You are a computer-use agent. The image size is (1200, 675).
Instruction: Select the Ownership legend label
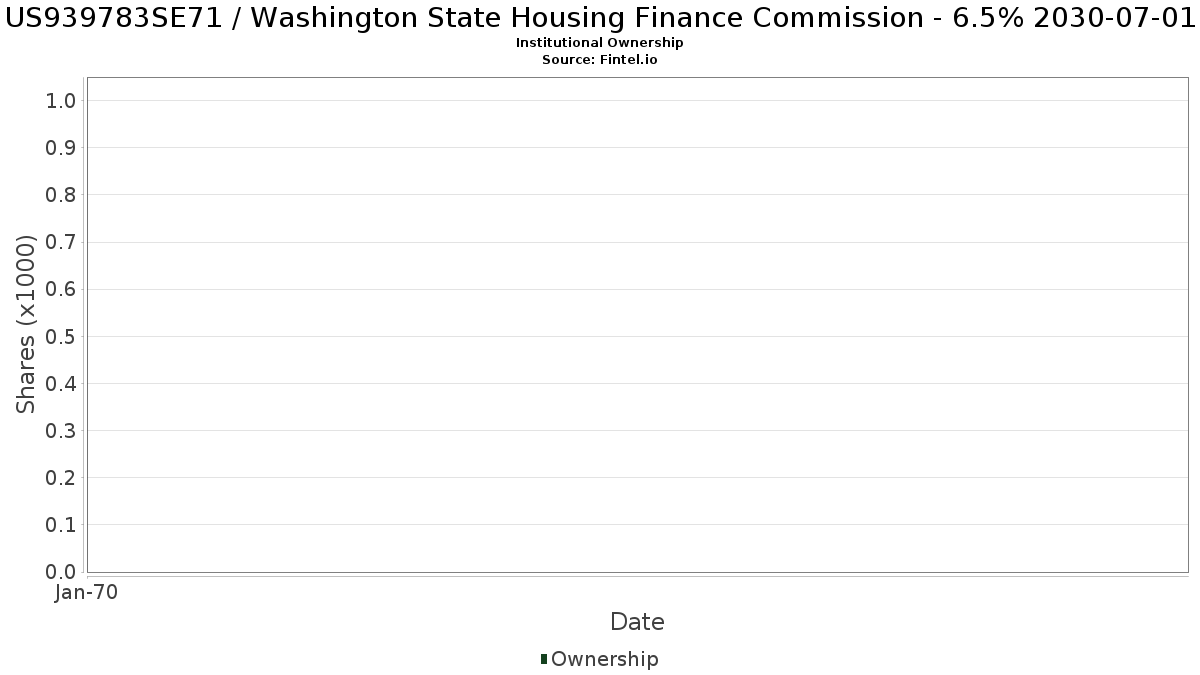click(605, 659)
